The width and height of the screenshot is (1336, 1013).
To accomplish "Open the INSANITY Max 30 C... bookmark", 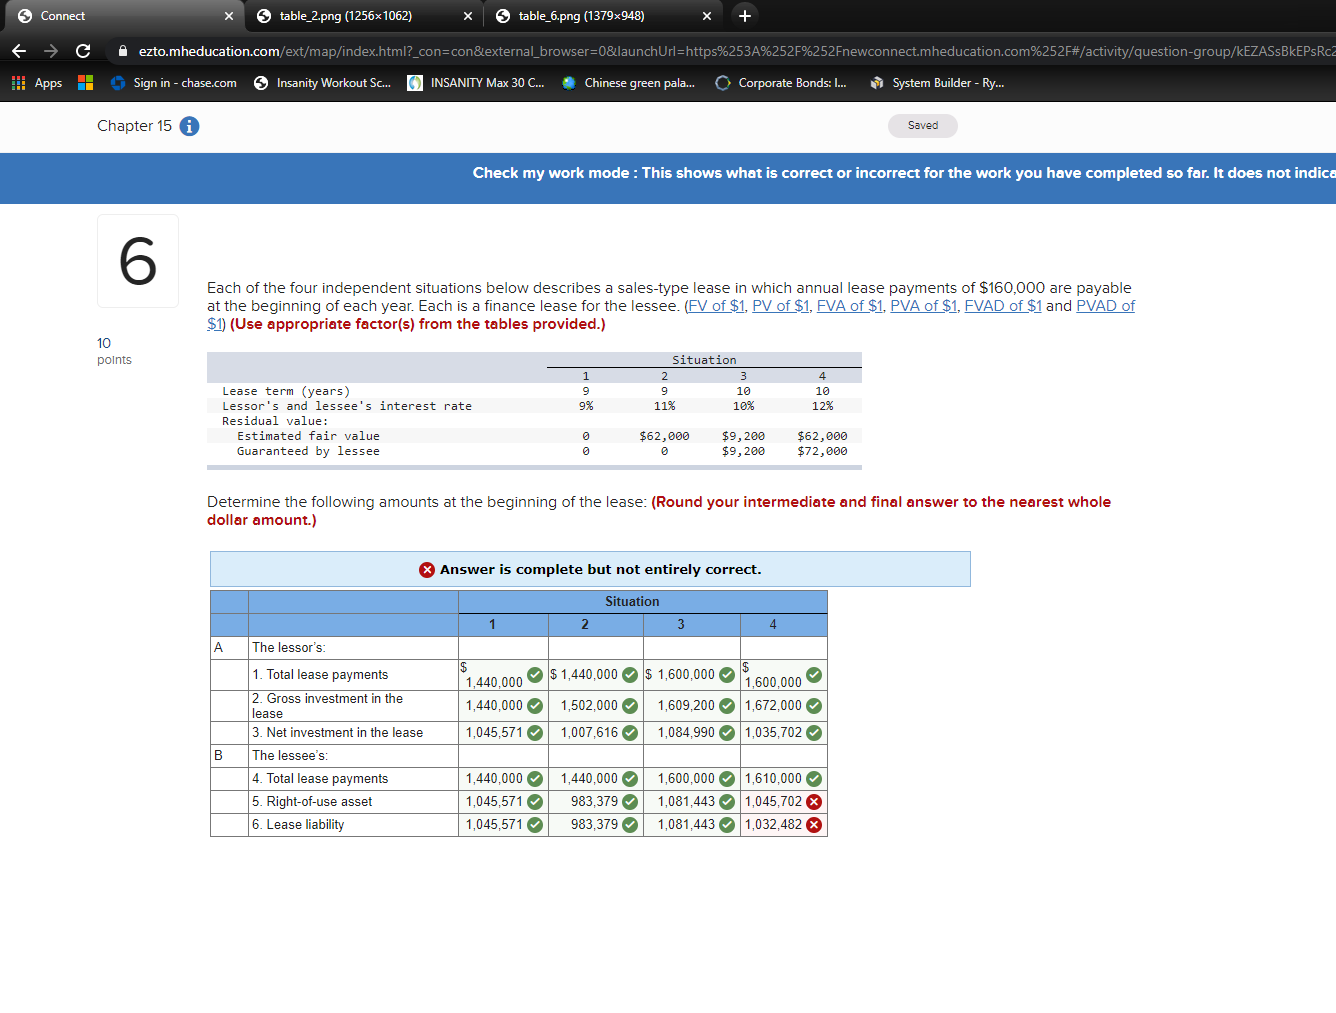I will (476, 83).
